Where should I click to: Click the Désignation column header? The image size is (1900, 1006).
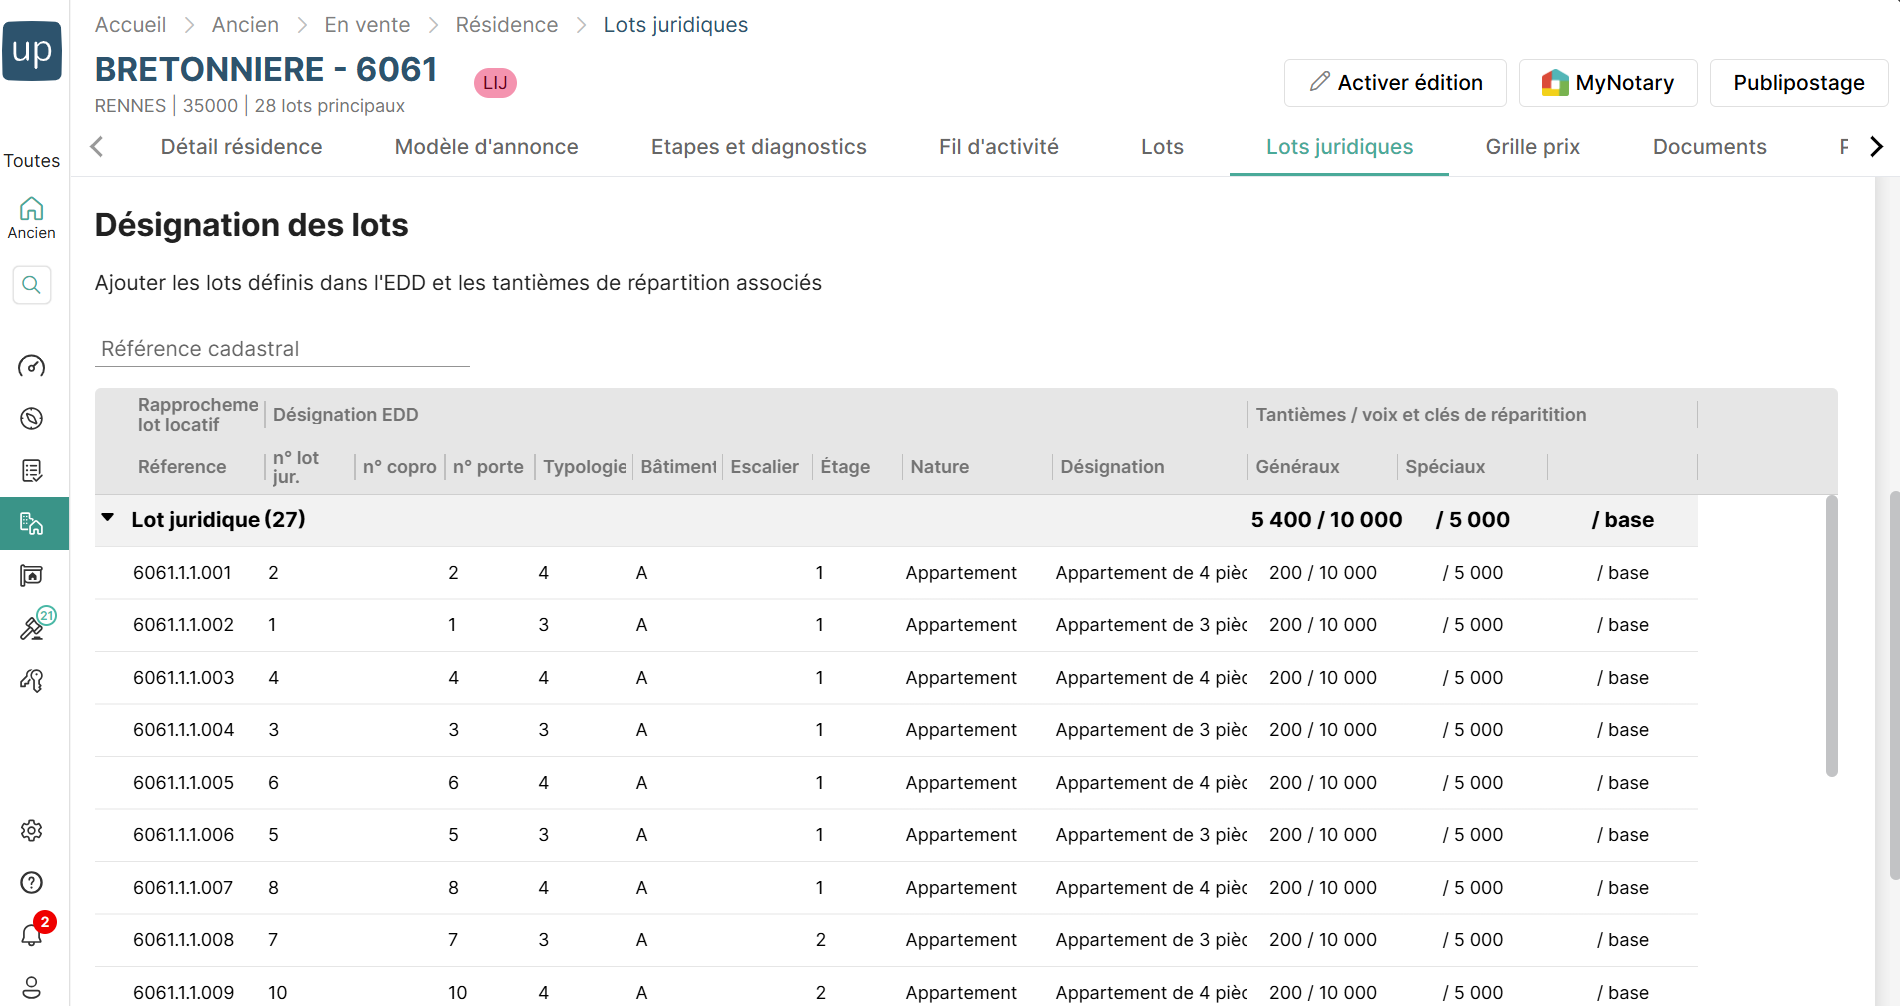pyautogui.click(x=1113, y=467)
